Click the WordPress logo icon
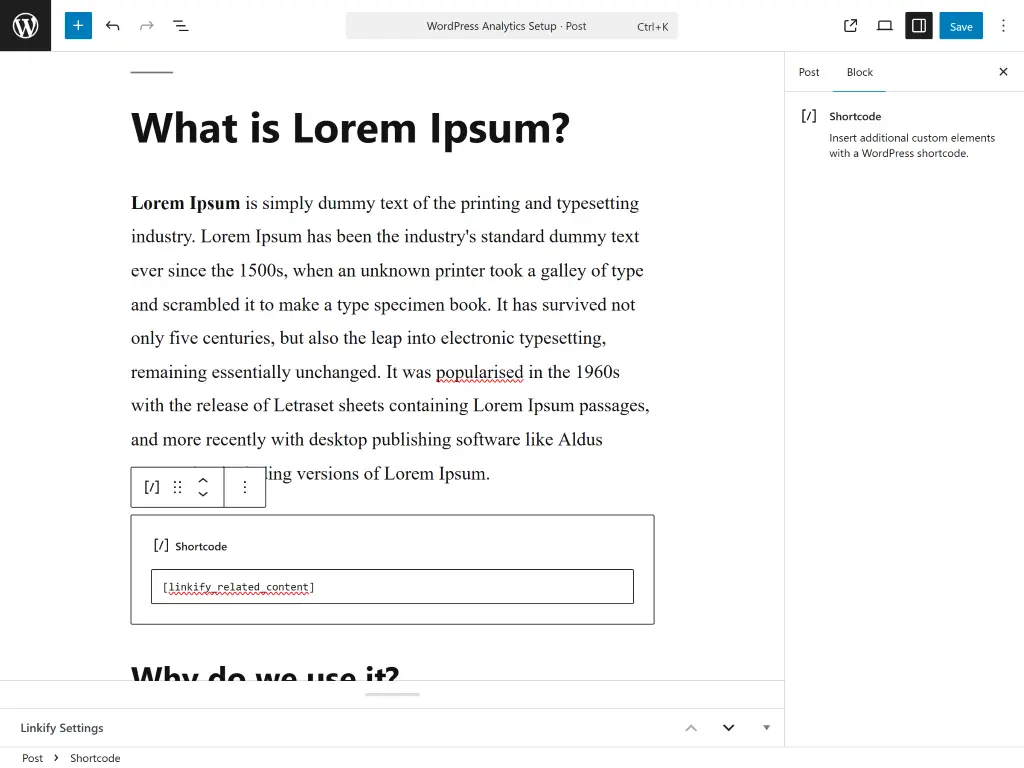This screenshot has width=1024, height=768. [25, 25]
